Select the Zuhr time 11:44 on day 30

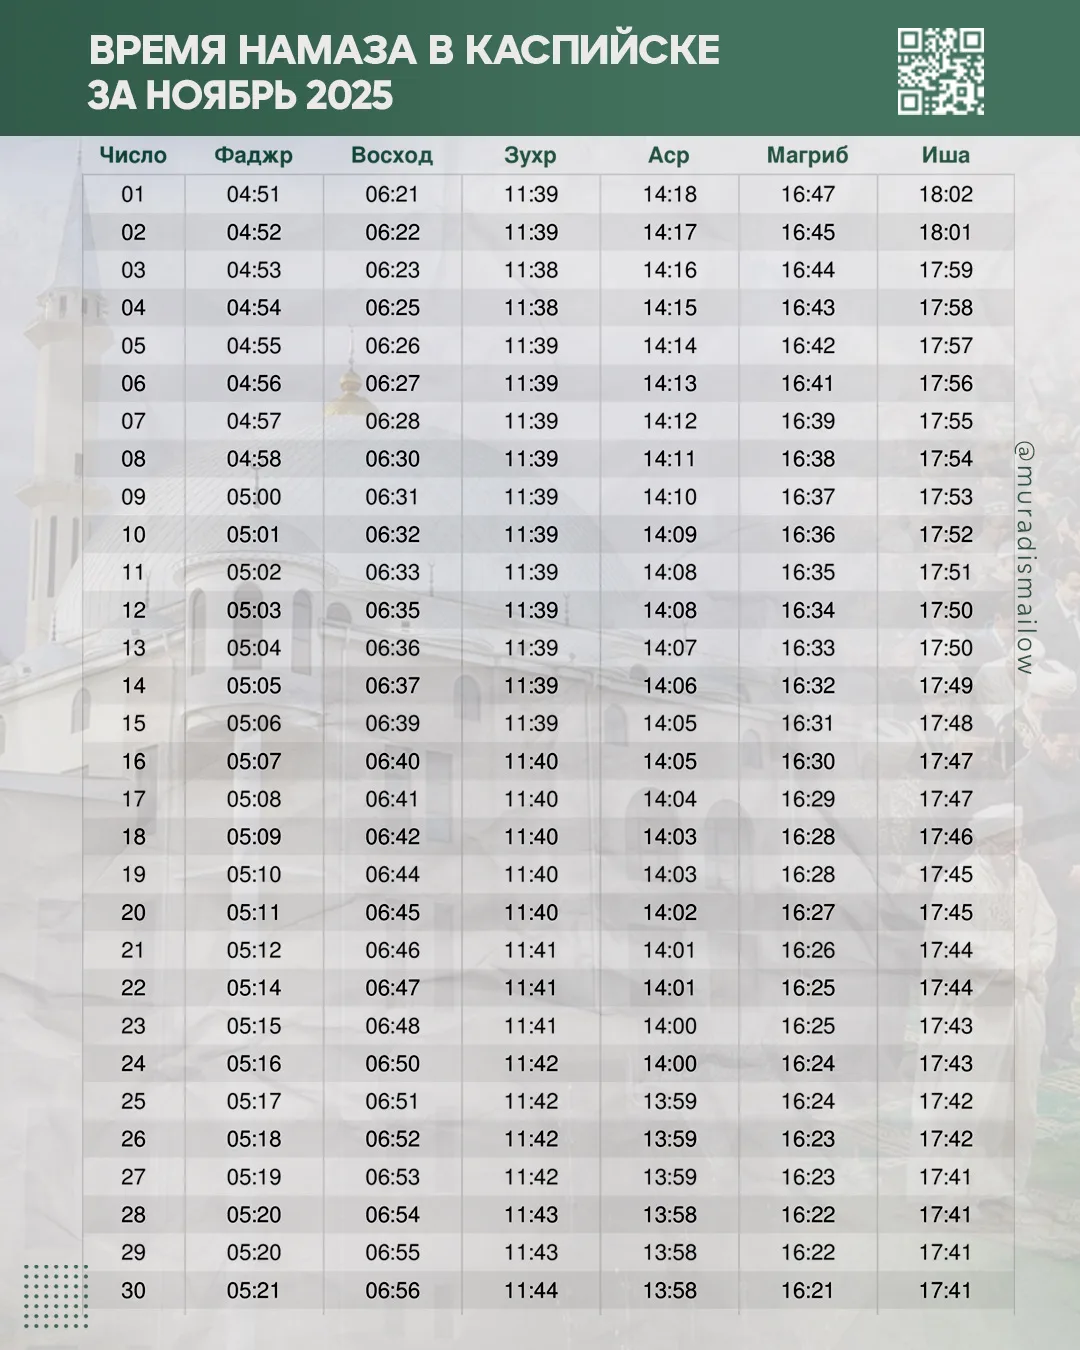(x=530, y=1291)
